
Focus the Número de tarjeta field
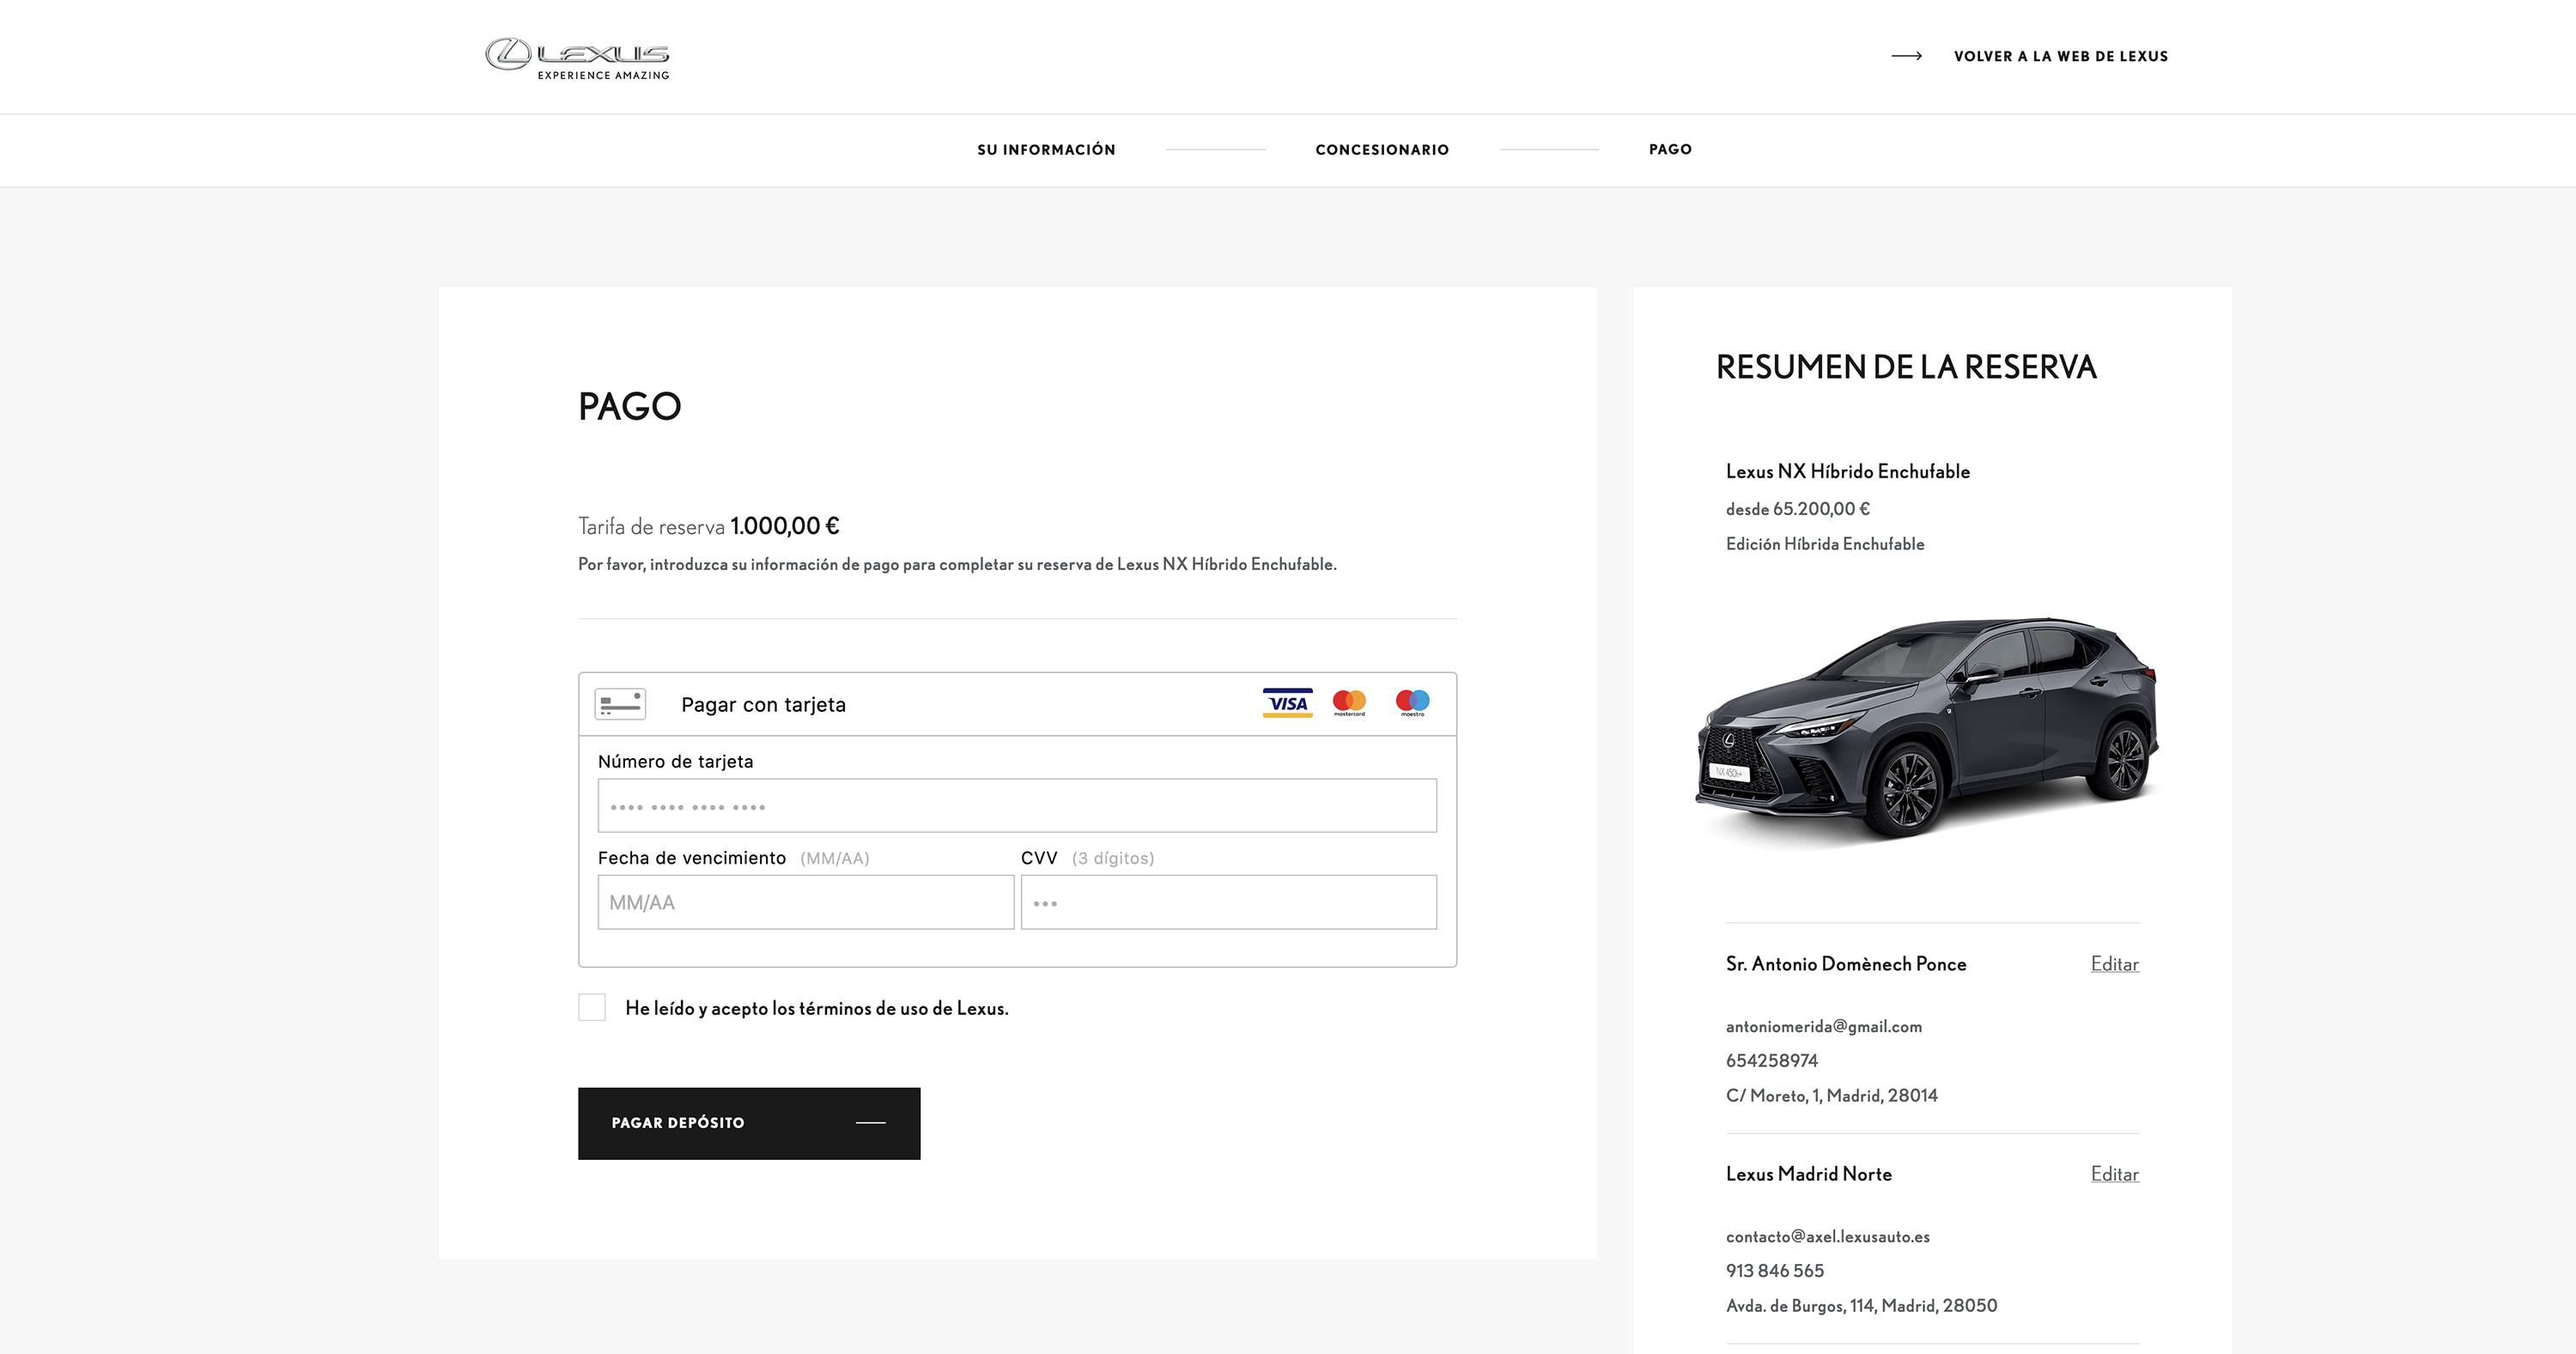tap(1017, 806)
